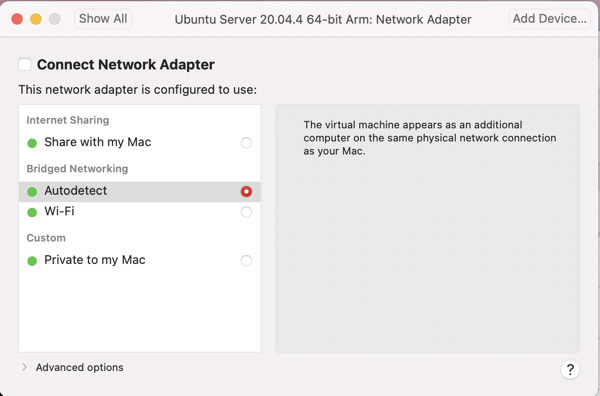The image size is (600, 396).
Task: Click the Wi-Fi row label
Action: 59,211
